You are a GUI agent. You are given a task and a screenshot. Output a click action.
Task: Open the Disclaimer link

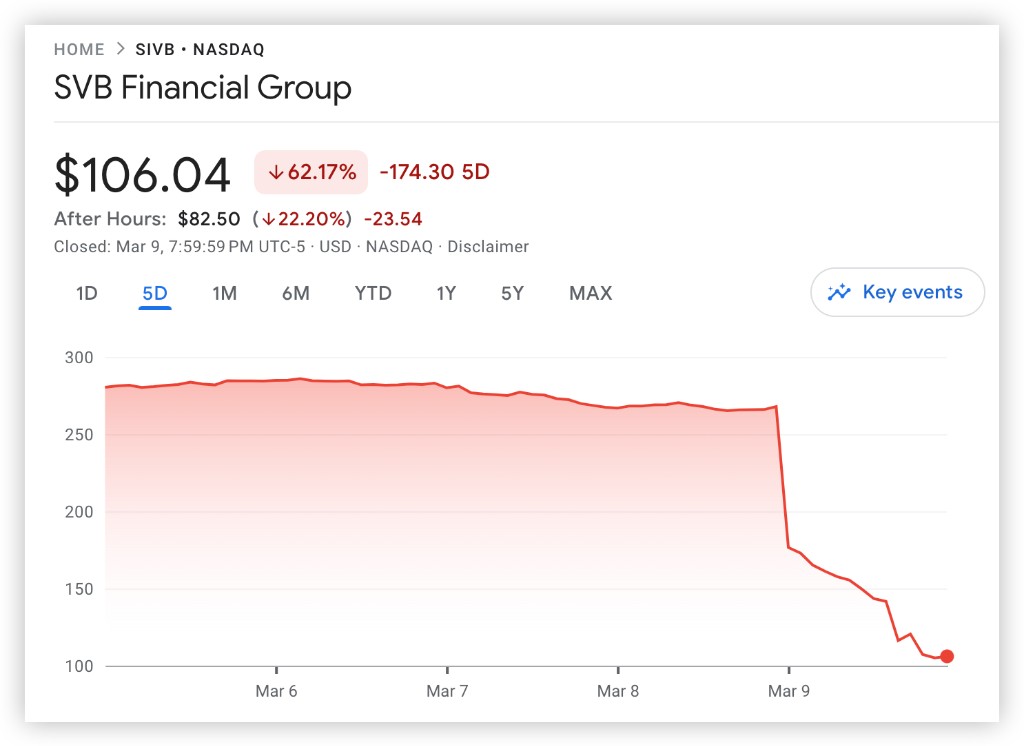point(488,246)
